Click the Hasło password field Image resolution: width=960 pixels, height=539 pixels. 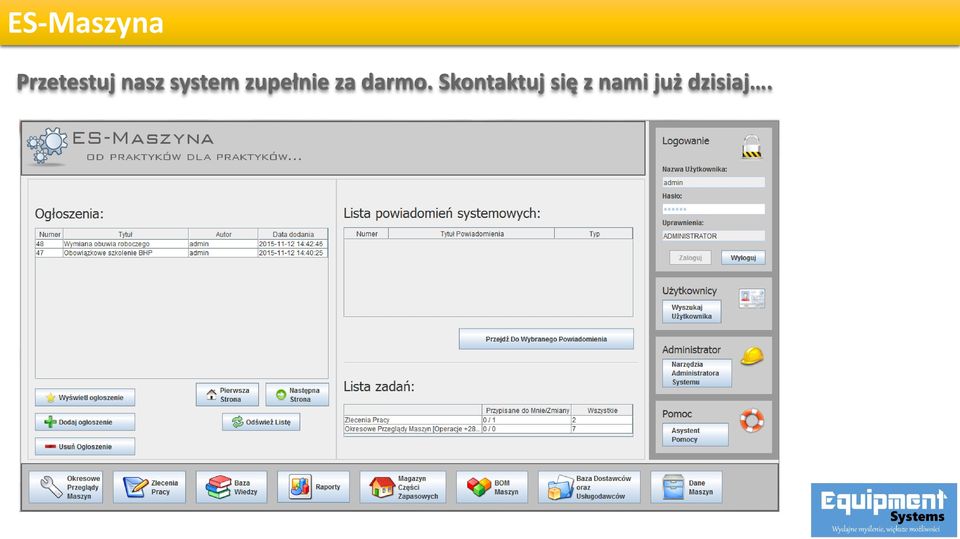(713, 209)
